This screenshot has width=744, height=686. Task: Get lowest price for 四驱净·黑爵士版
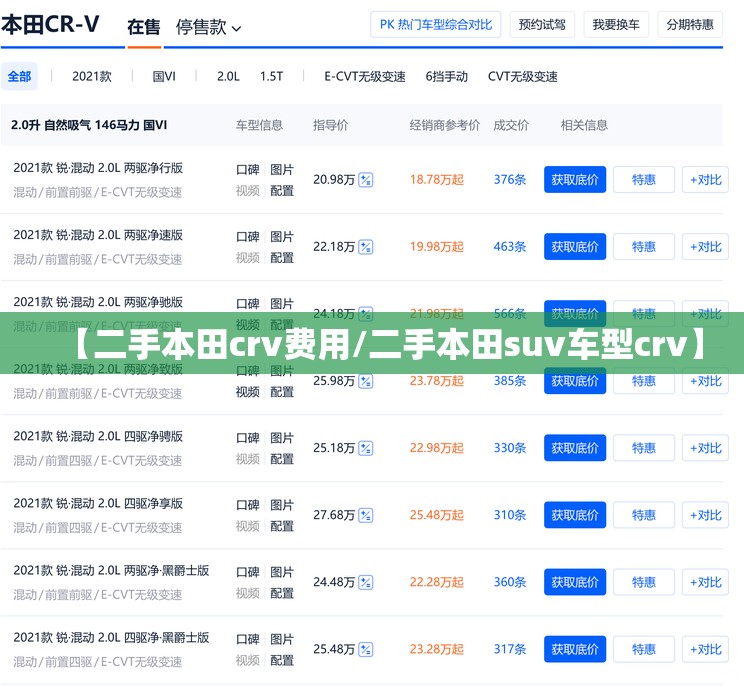point(575,649)
